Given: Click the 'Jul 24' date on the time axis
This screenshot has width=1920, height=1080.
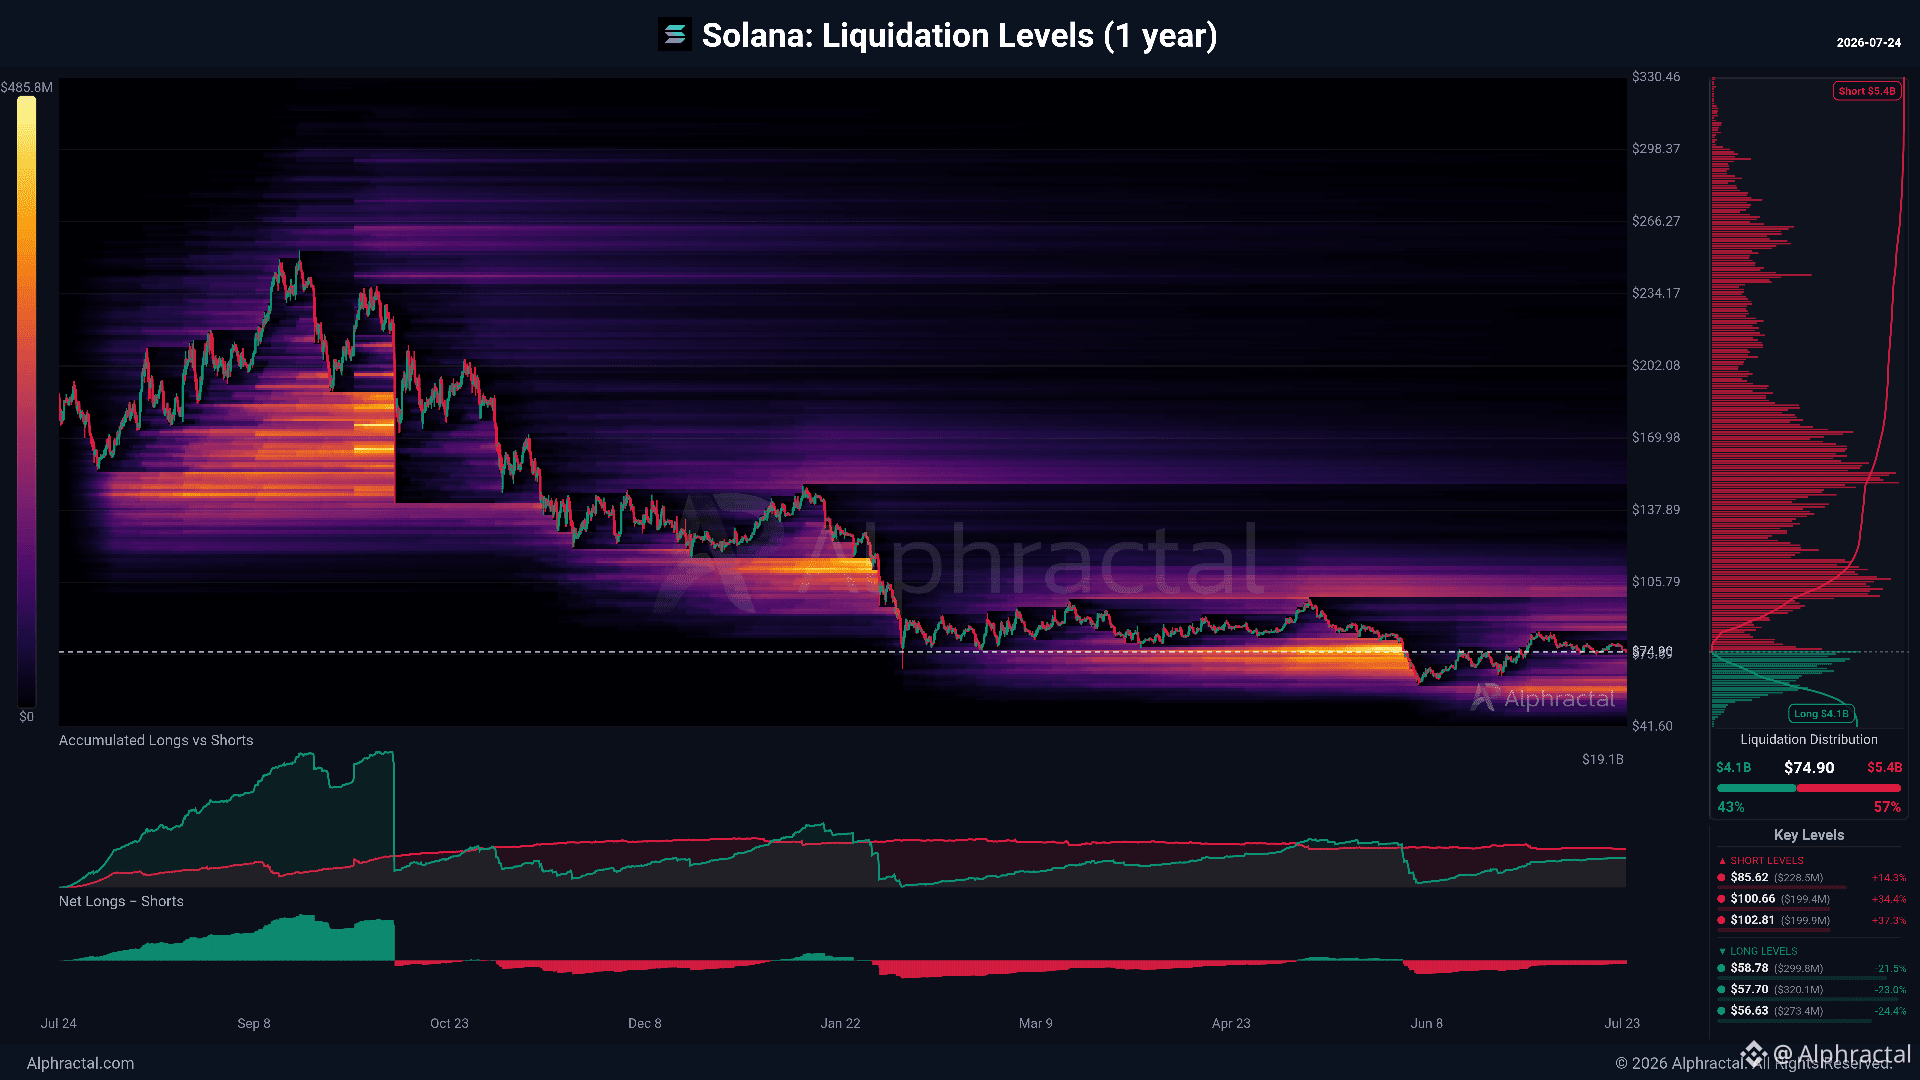Looking at the screenshot, I should click(59, 1024).
